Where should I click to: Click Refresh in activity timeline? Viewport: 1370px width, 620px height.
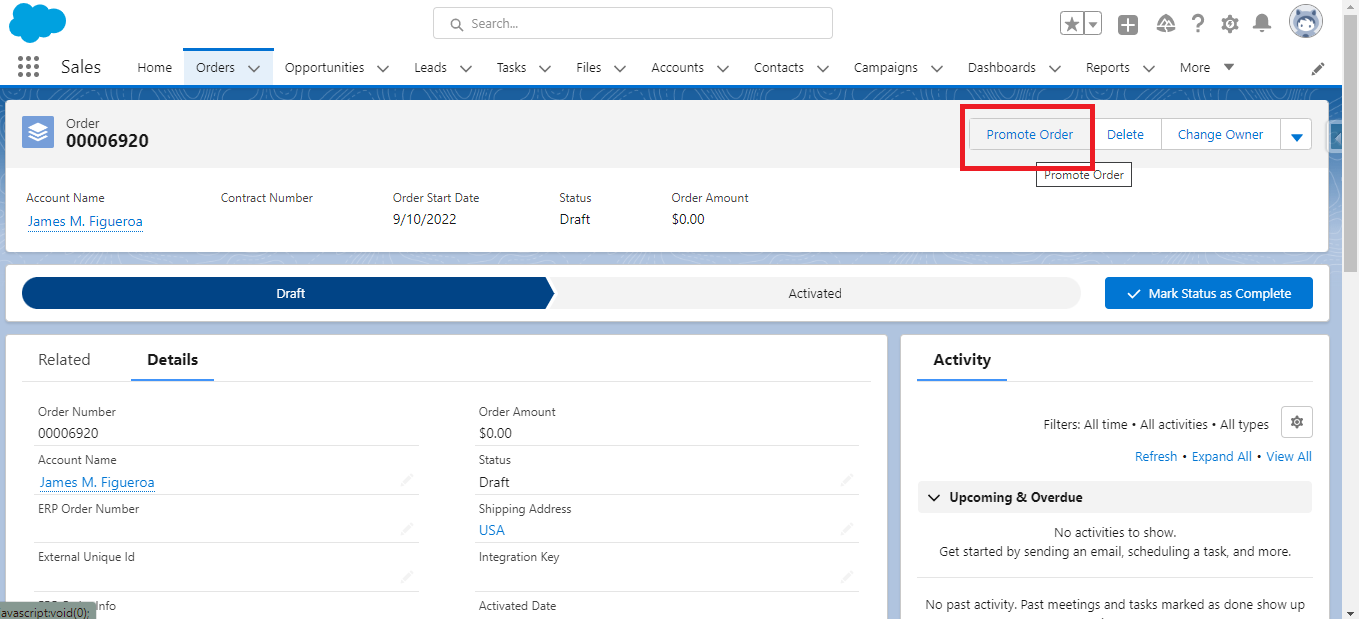coord(1156,456)
